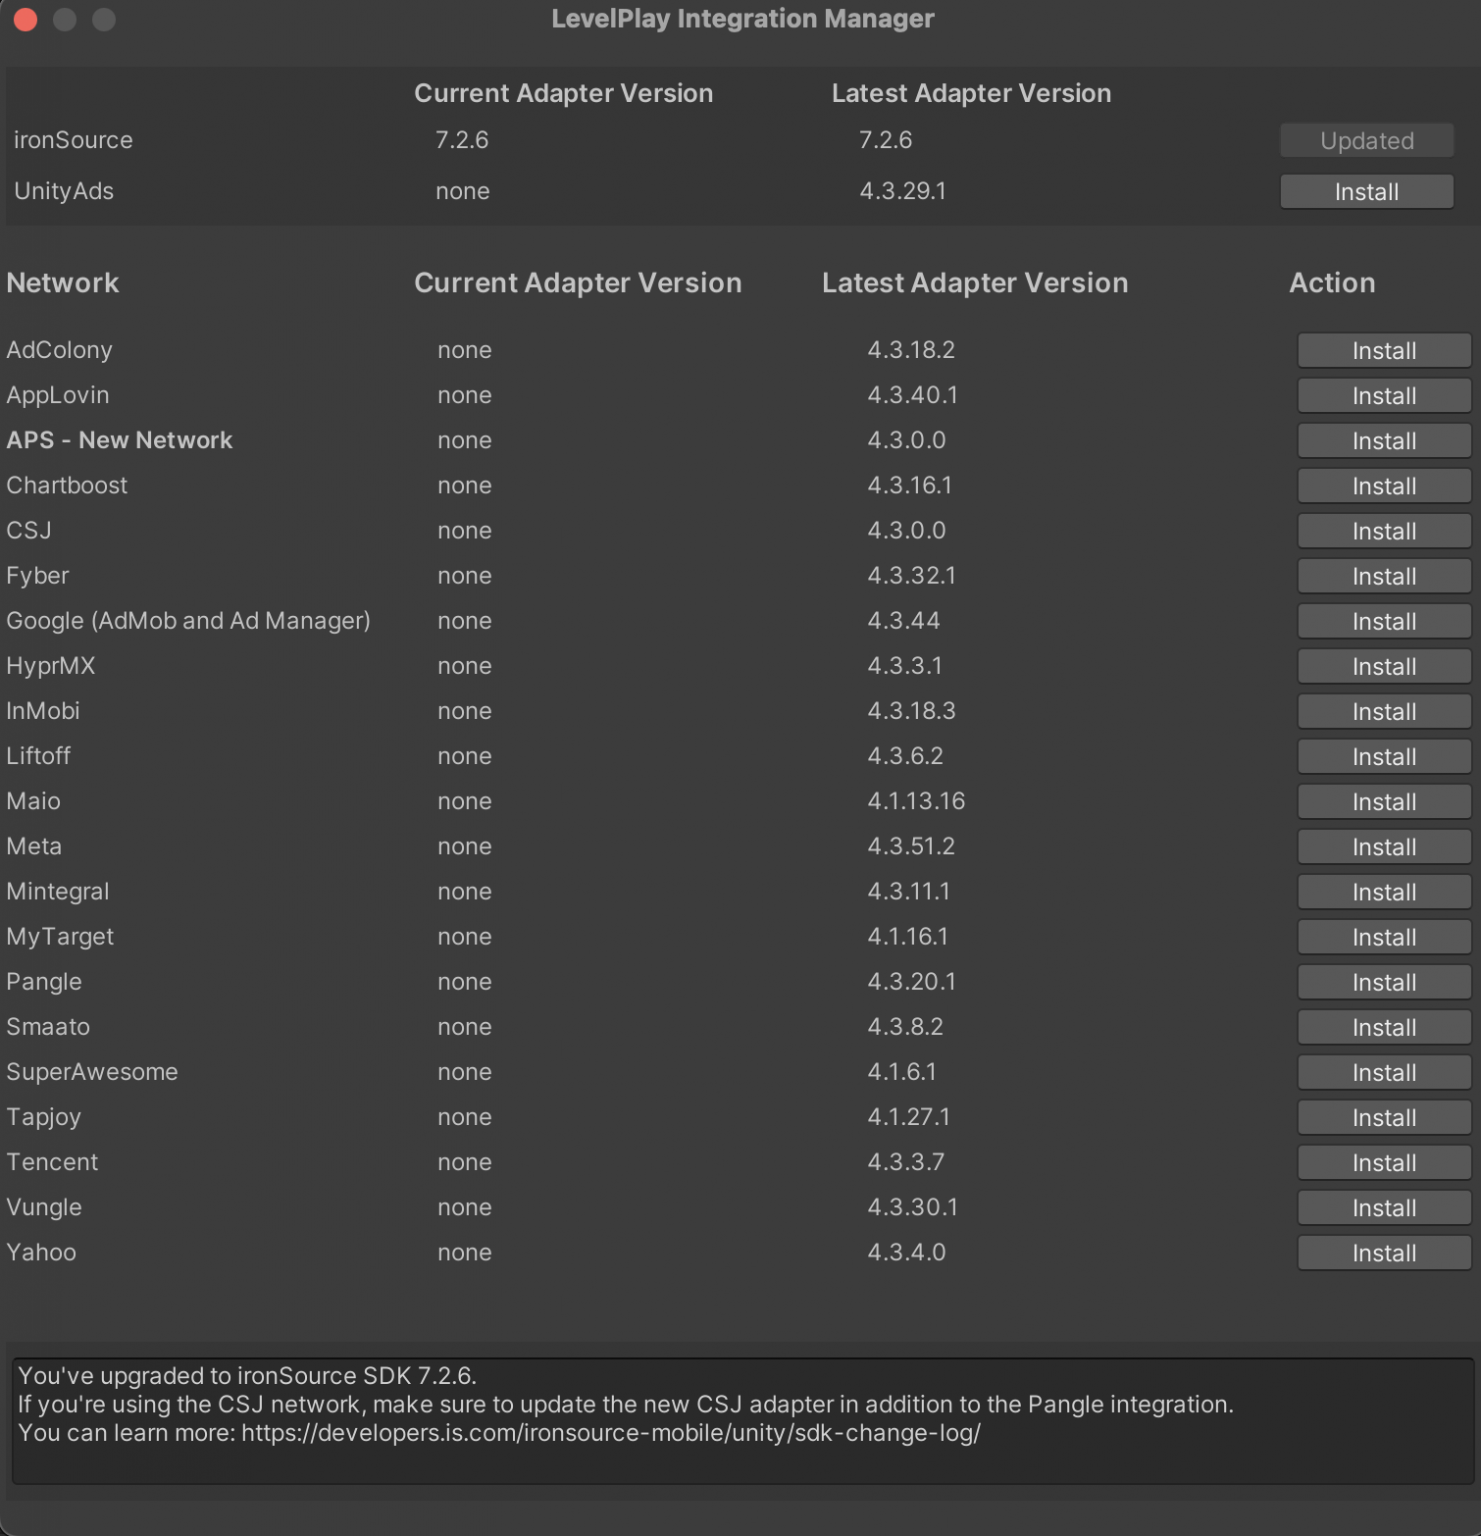The image size is (1481, 1536).
Task: Install the Liftoff adapter
Action: [1383, 756]
